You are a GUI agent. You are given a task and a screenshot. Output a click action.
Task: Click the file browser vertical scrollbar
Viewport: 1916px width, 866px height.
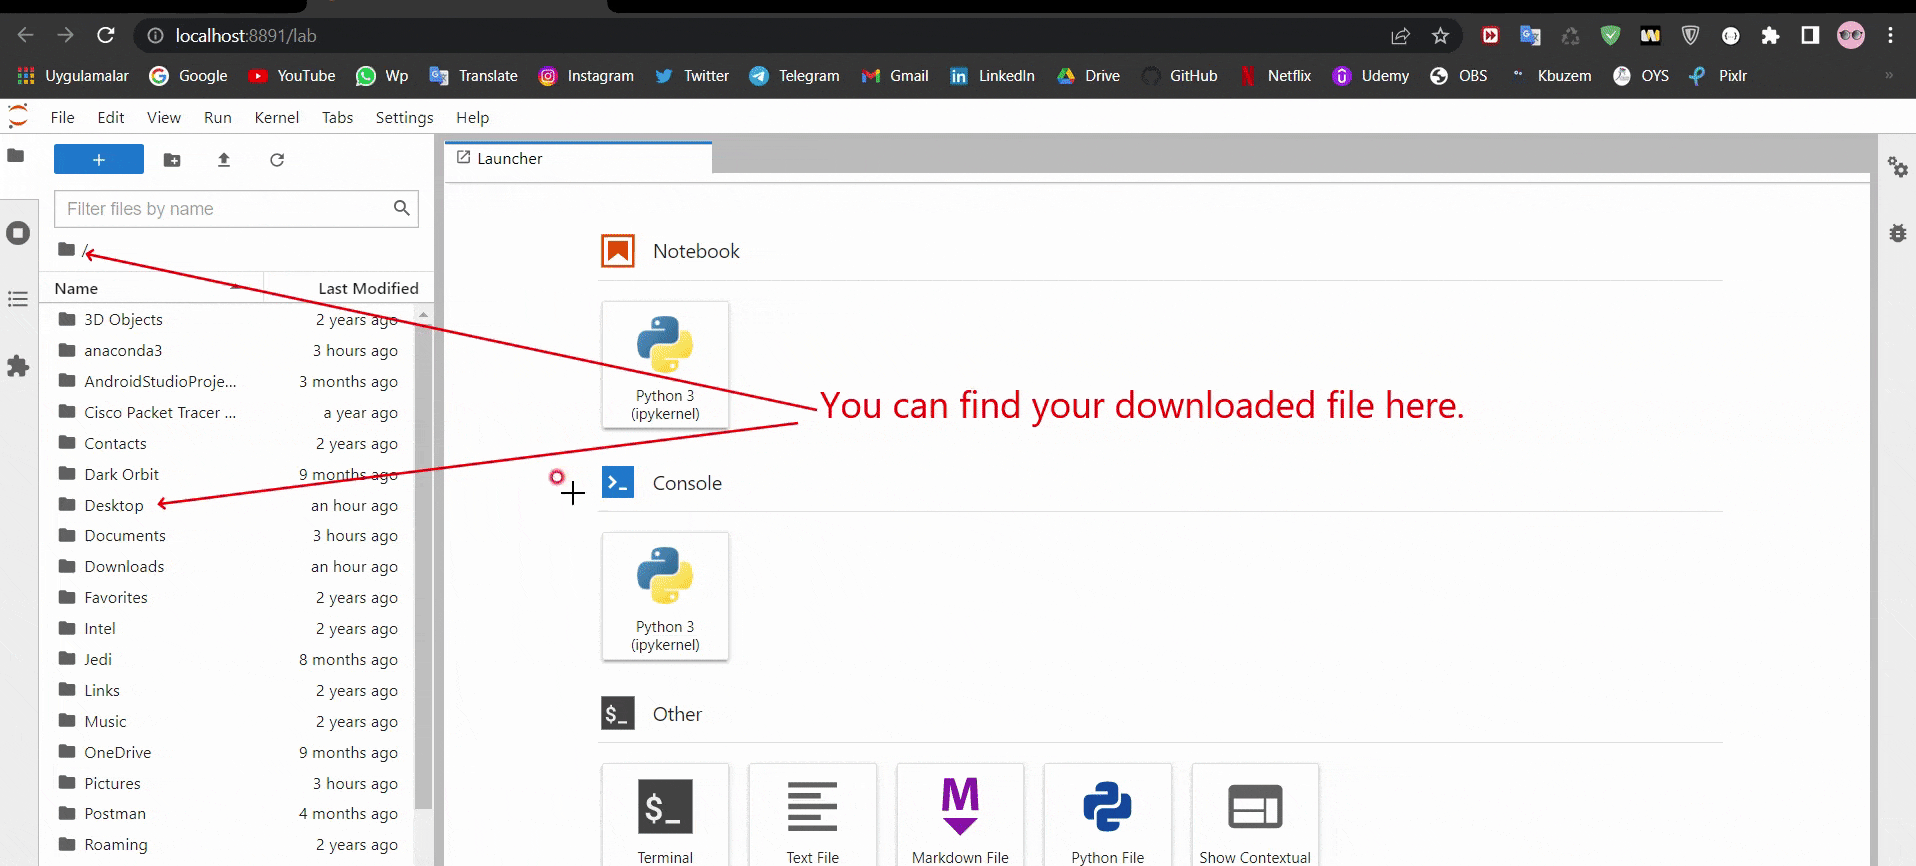point(423,565)
